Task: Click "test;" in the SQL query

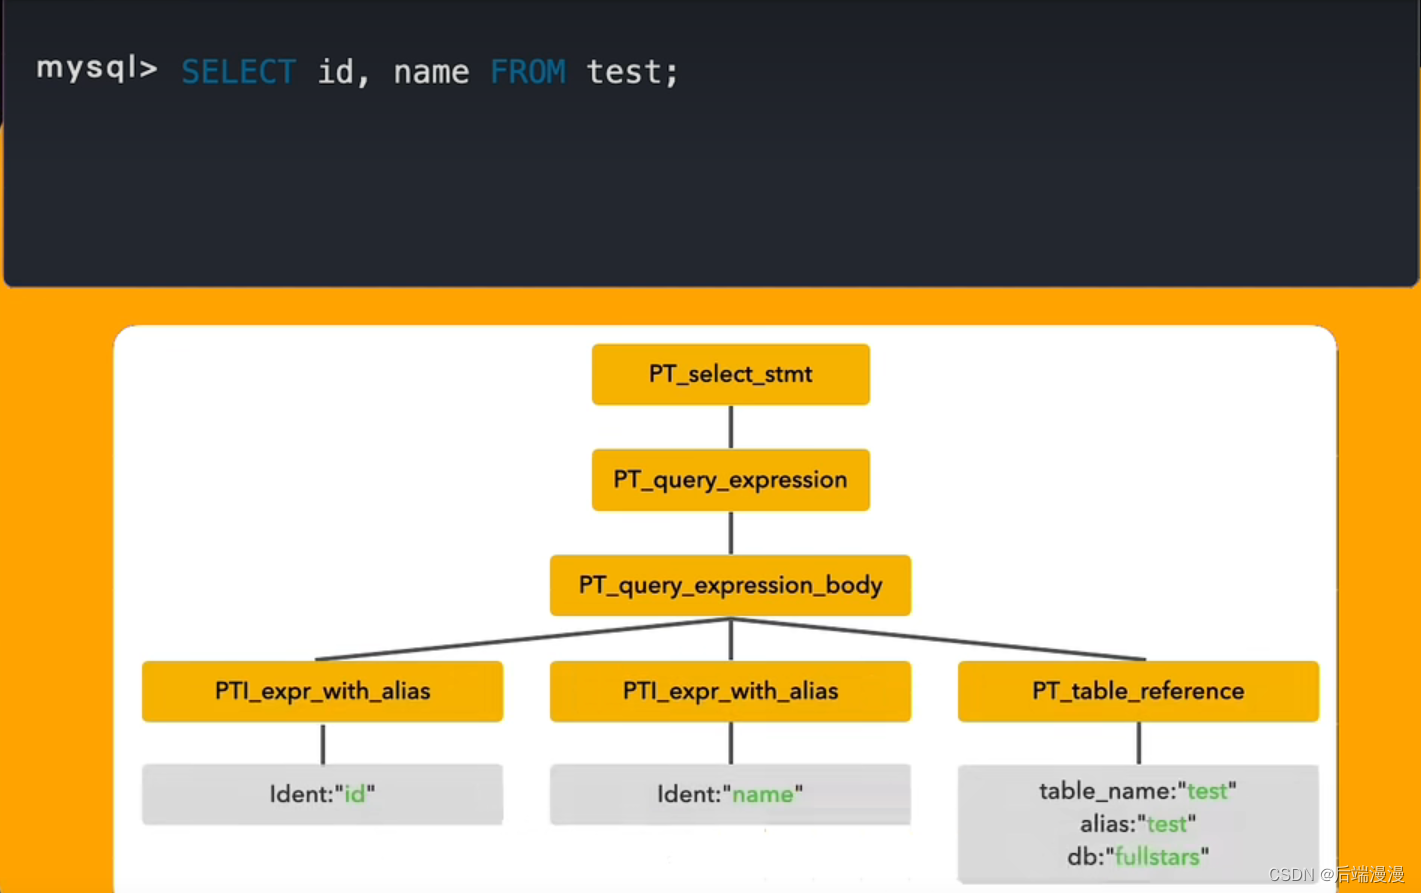Action: 632,72
